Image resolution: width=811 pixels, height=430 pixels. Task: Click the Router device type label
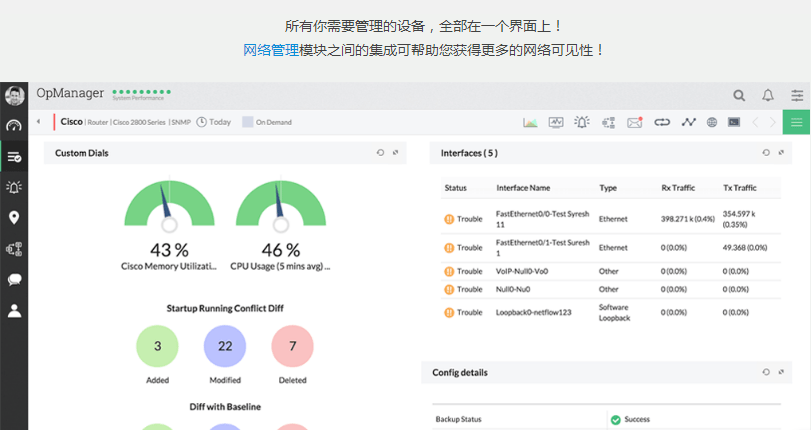pos(98,123)
